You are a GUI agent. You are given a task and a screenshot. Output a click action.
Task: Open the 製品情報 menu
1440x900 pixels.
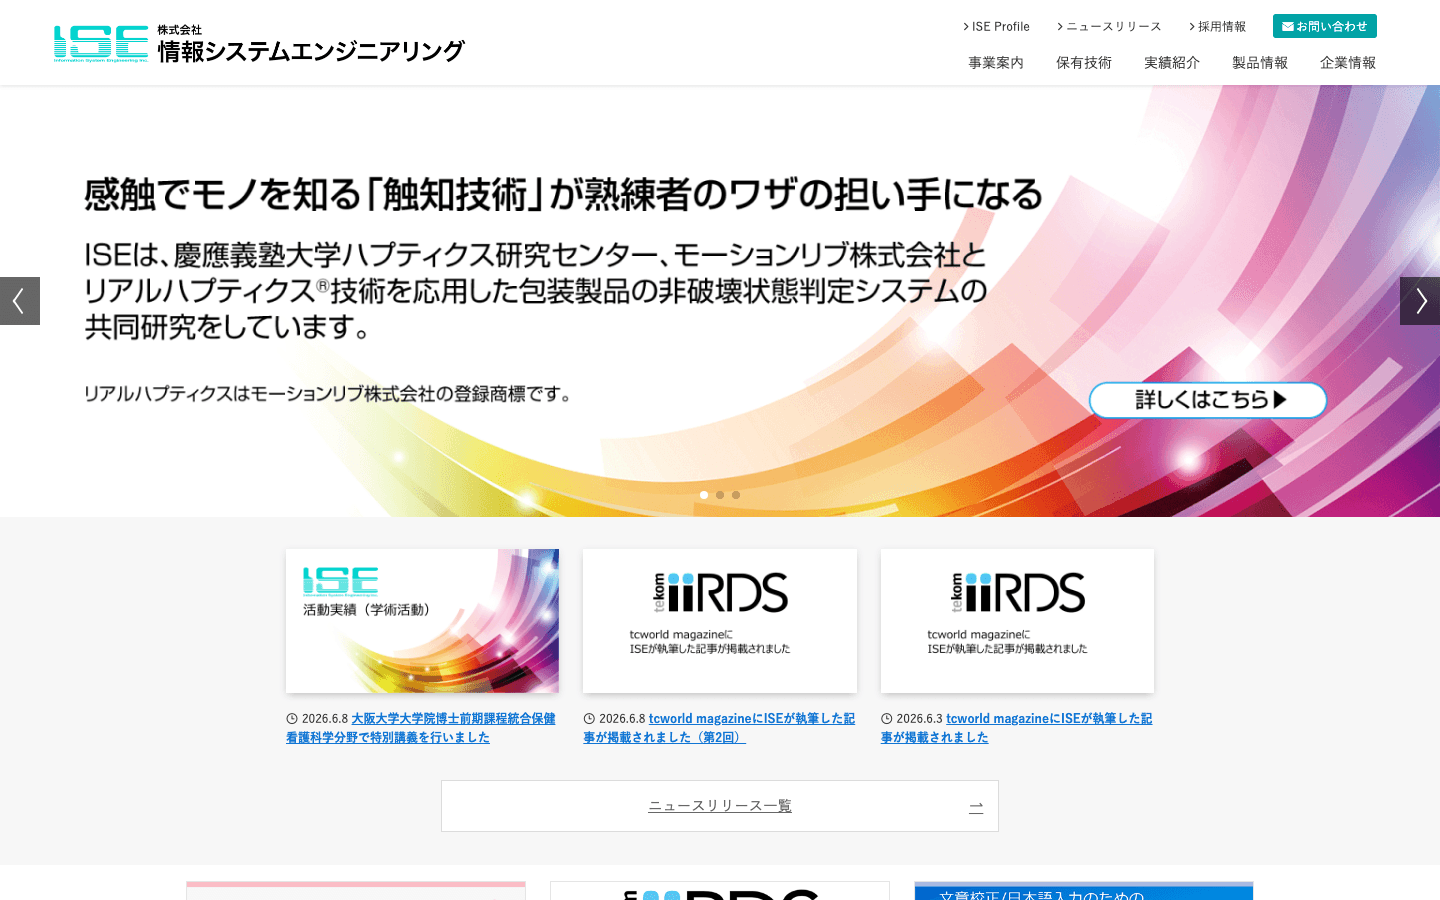click(1260, 62)
